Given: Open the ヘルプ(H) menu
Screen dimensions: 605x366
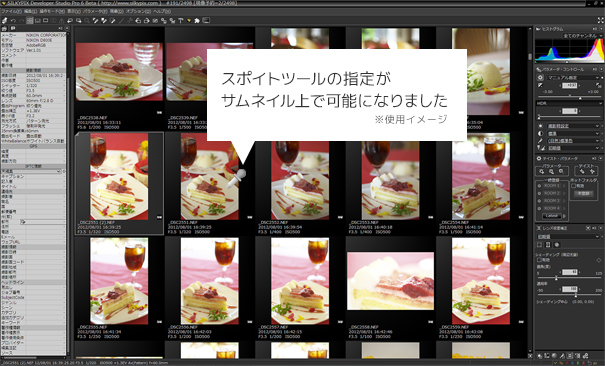Looking at the screenshot, I should [x=162, y=11].
